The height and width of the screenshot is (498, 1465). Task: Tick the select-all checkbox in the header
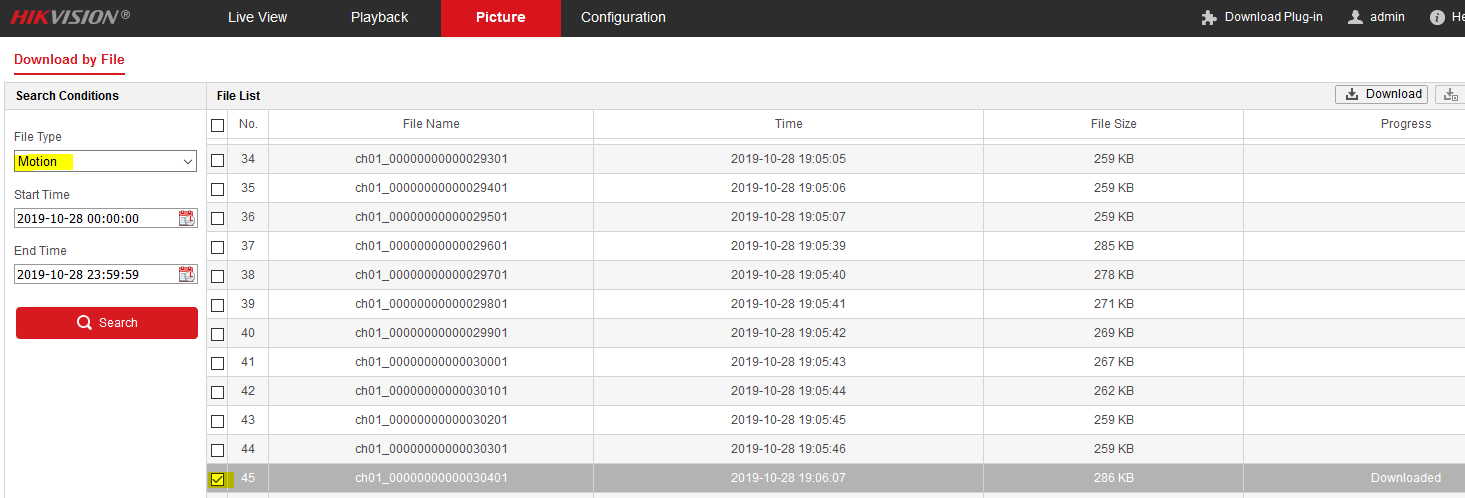(217, 125)
